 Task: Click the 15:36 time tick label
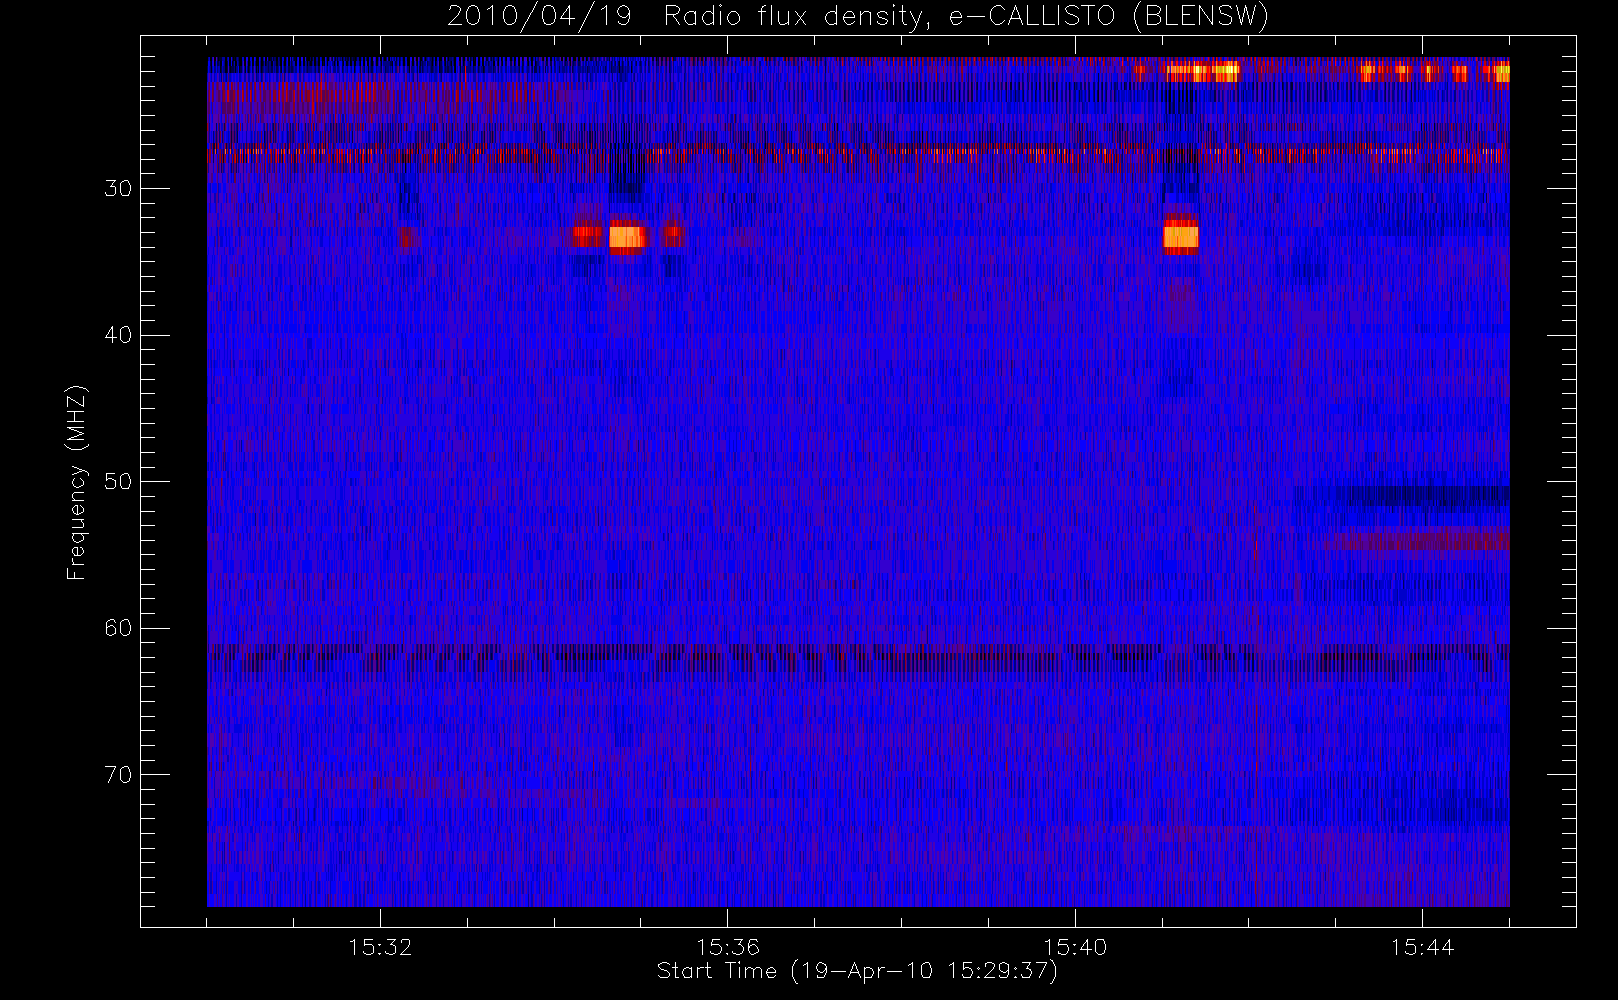tap(728, 946)
